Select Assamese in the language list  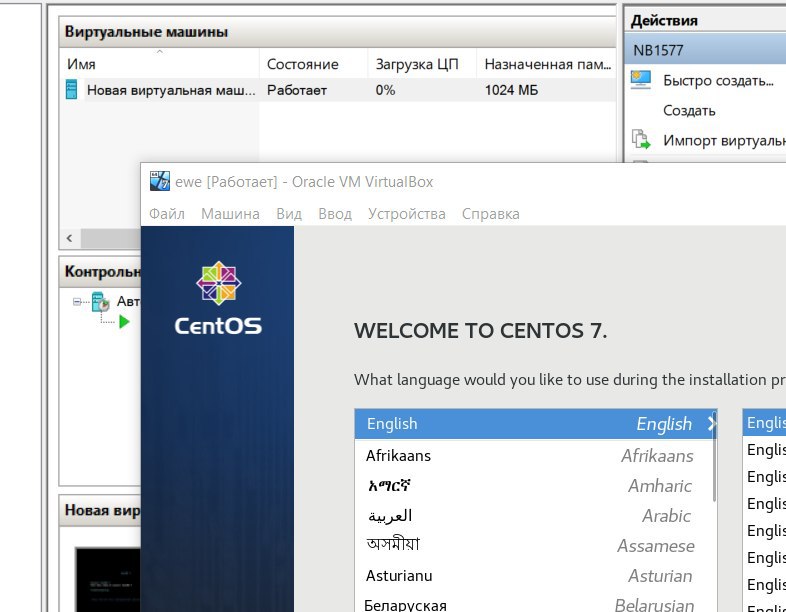pos(536,545)
